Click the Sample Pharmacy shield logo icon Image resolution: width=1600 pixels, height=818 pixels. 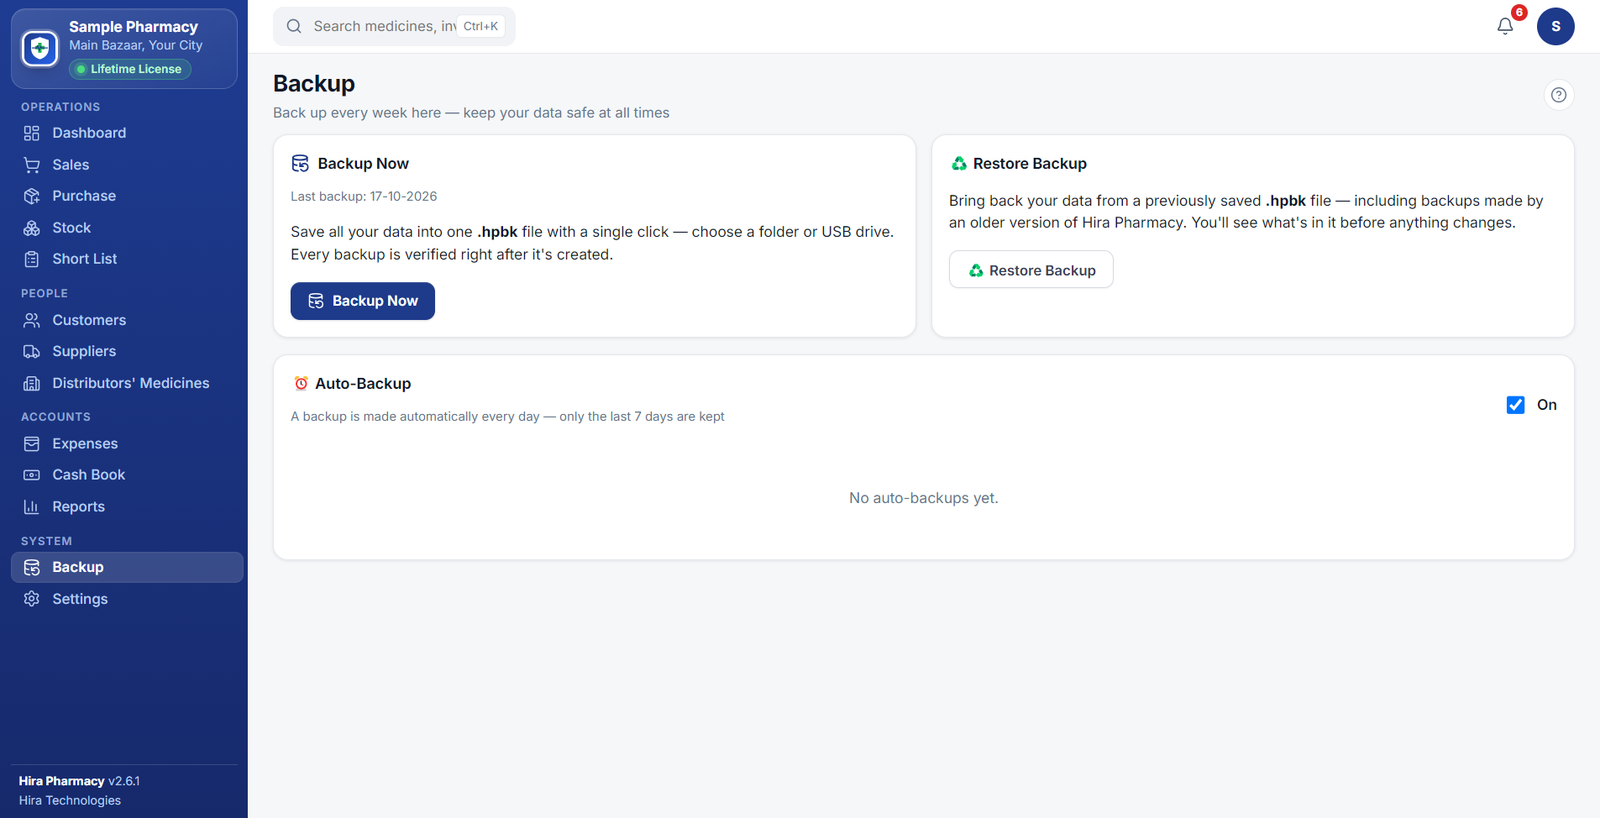pos(40,48)
